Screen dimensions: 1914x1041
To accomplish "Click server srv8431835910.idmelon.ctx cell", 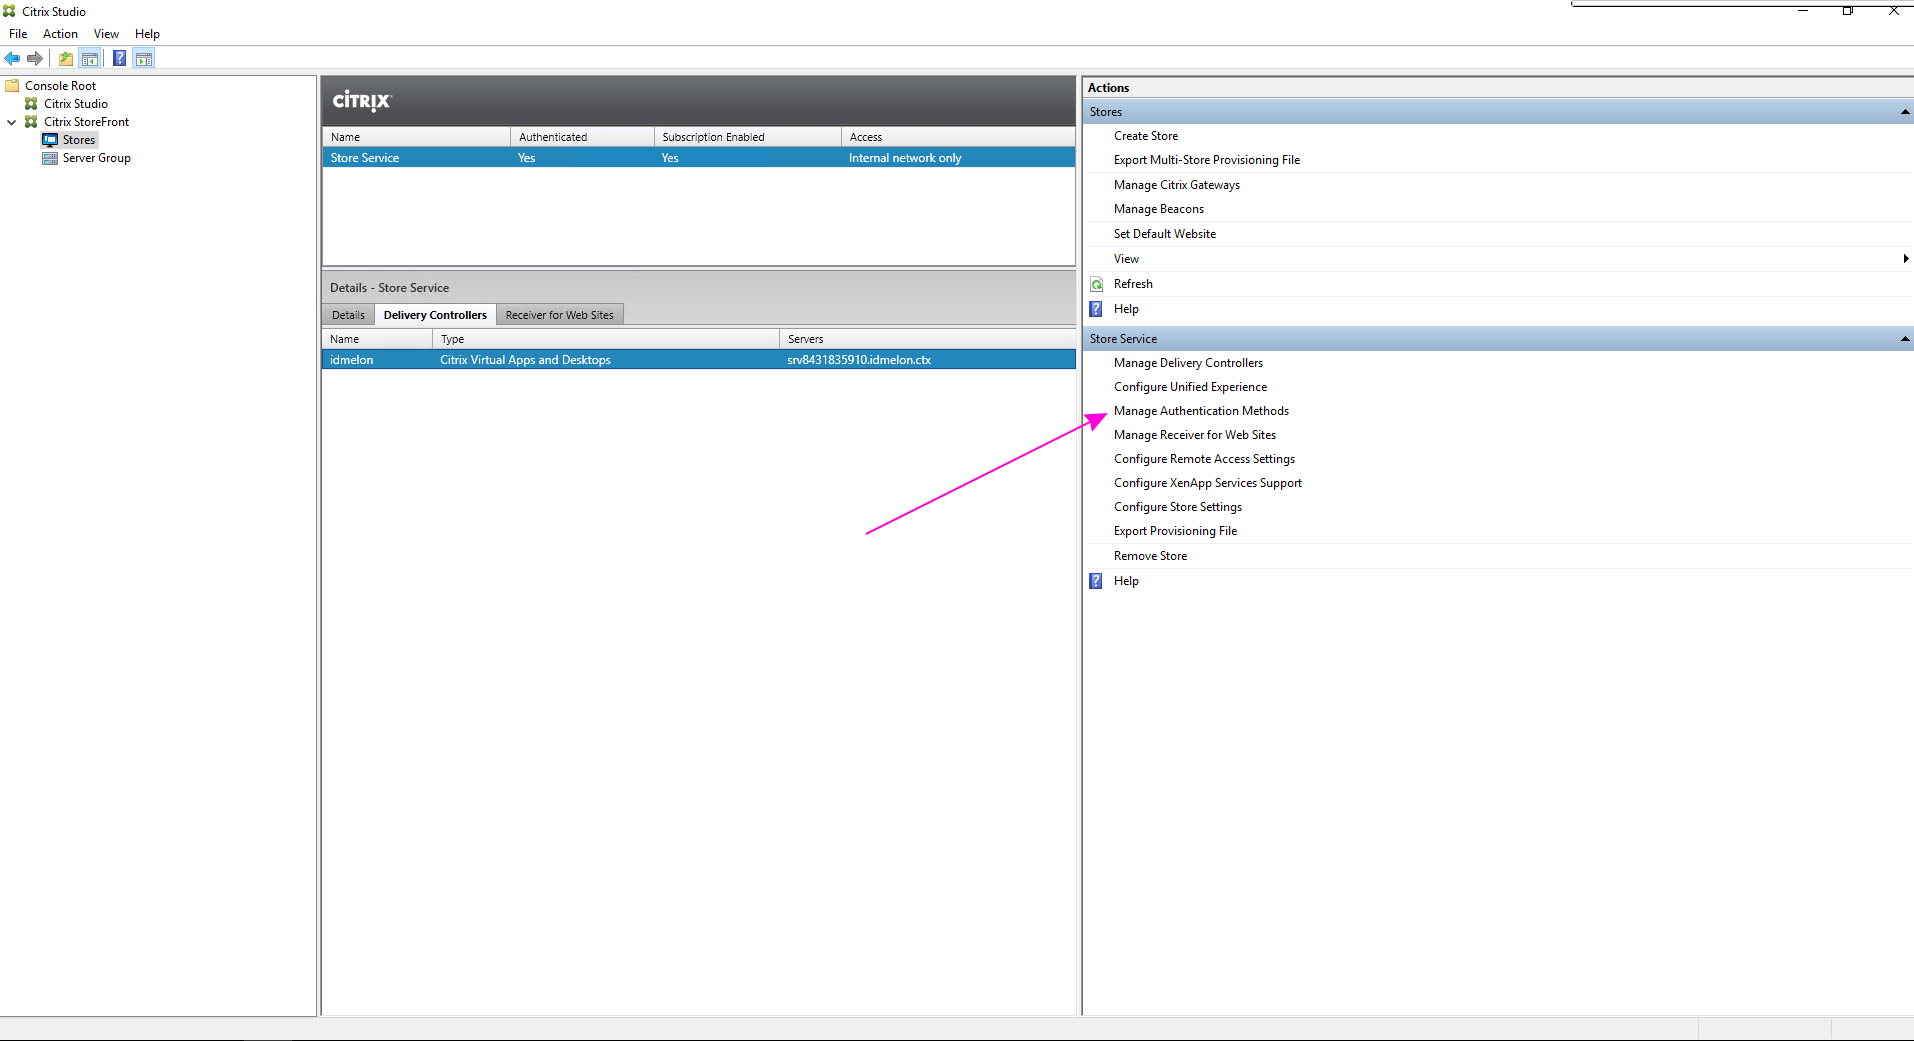I will tap(859, 360).
